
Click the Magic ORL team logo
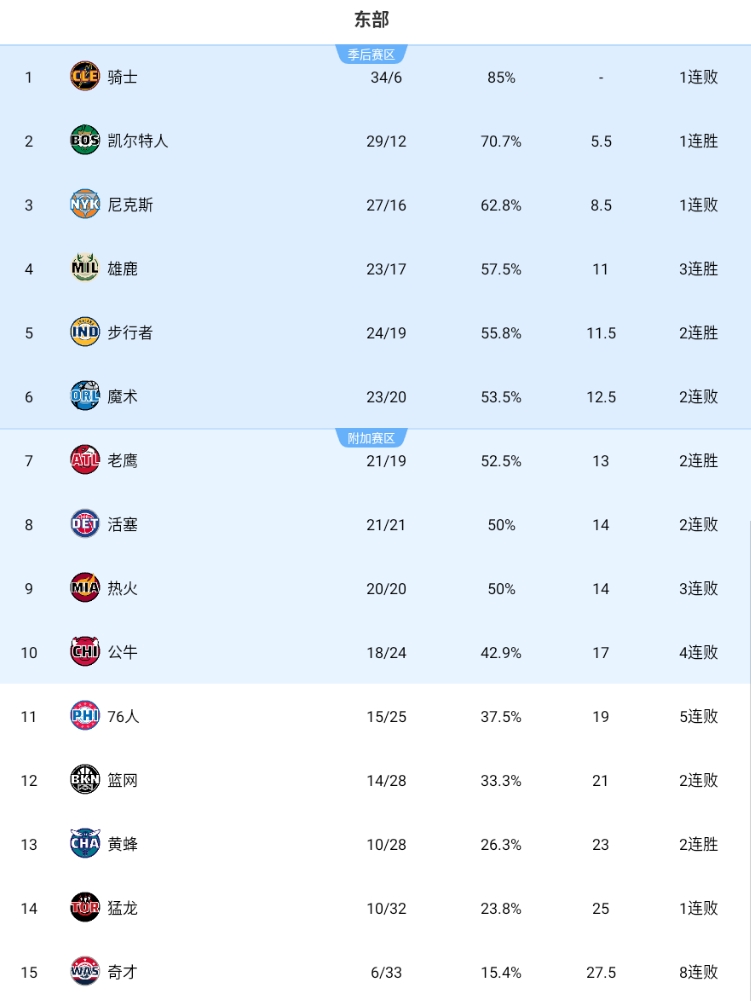pos(85,396)
